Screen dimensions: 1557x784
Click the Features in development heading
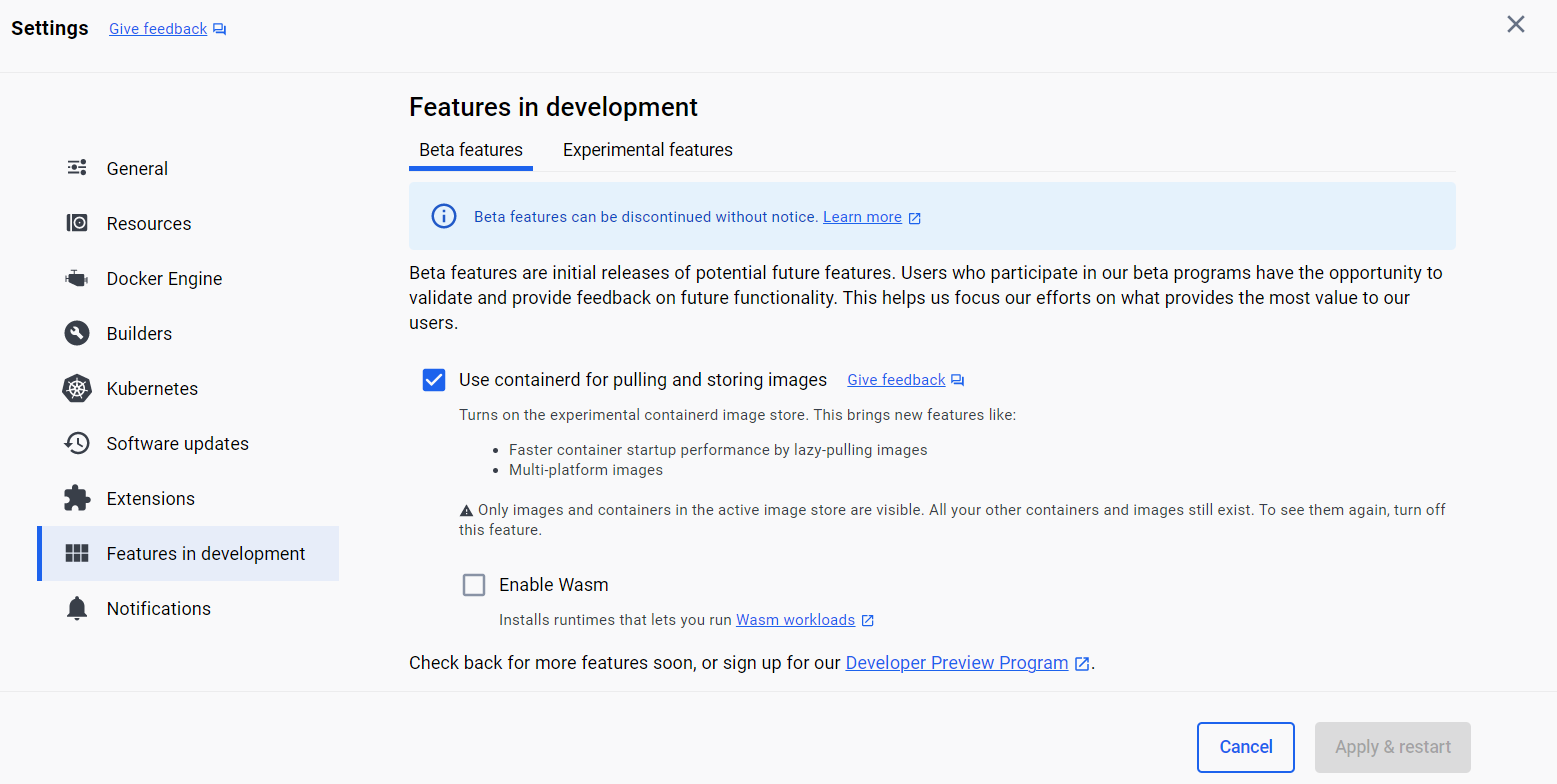pyautogui.click(x=554, y=107)
